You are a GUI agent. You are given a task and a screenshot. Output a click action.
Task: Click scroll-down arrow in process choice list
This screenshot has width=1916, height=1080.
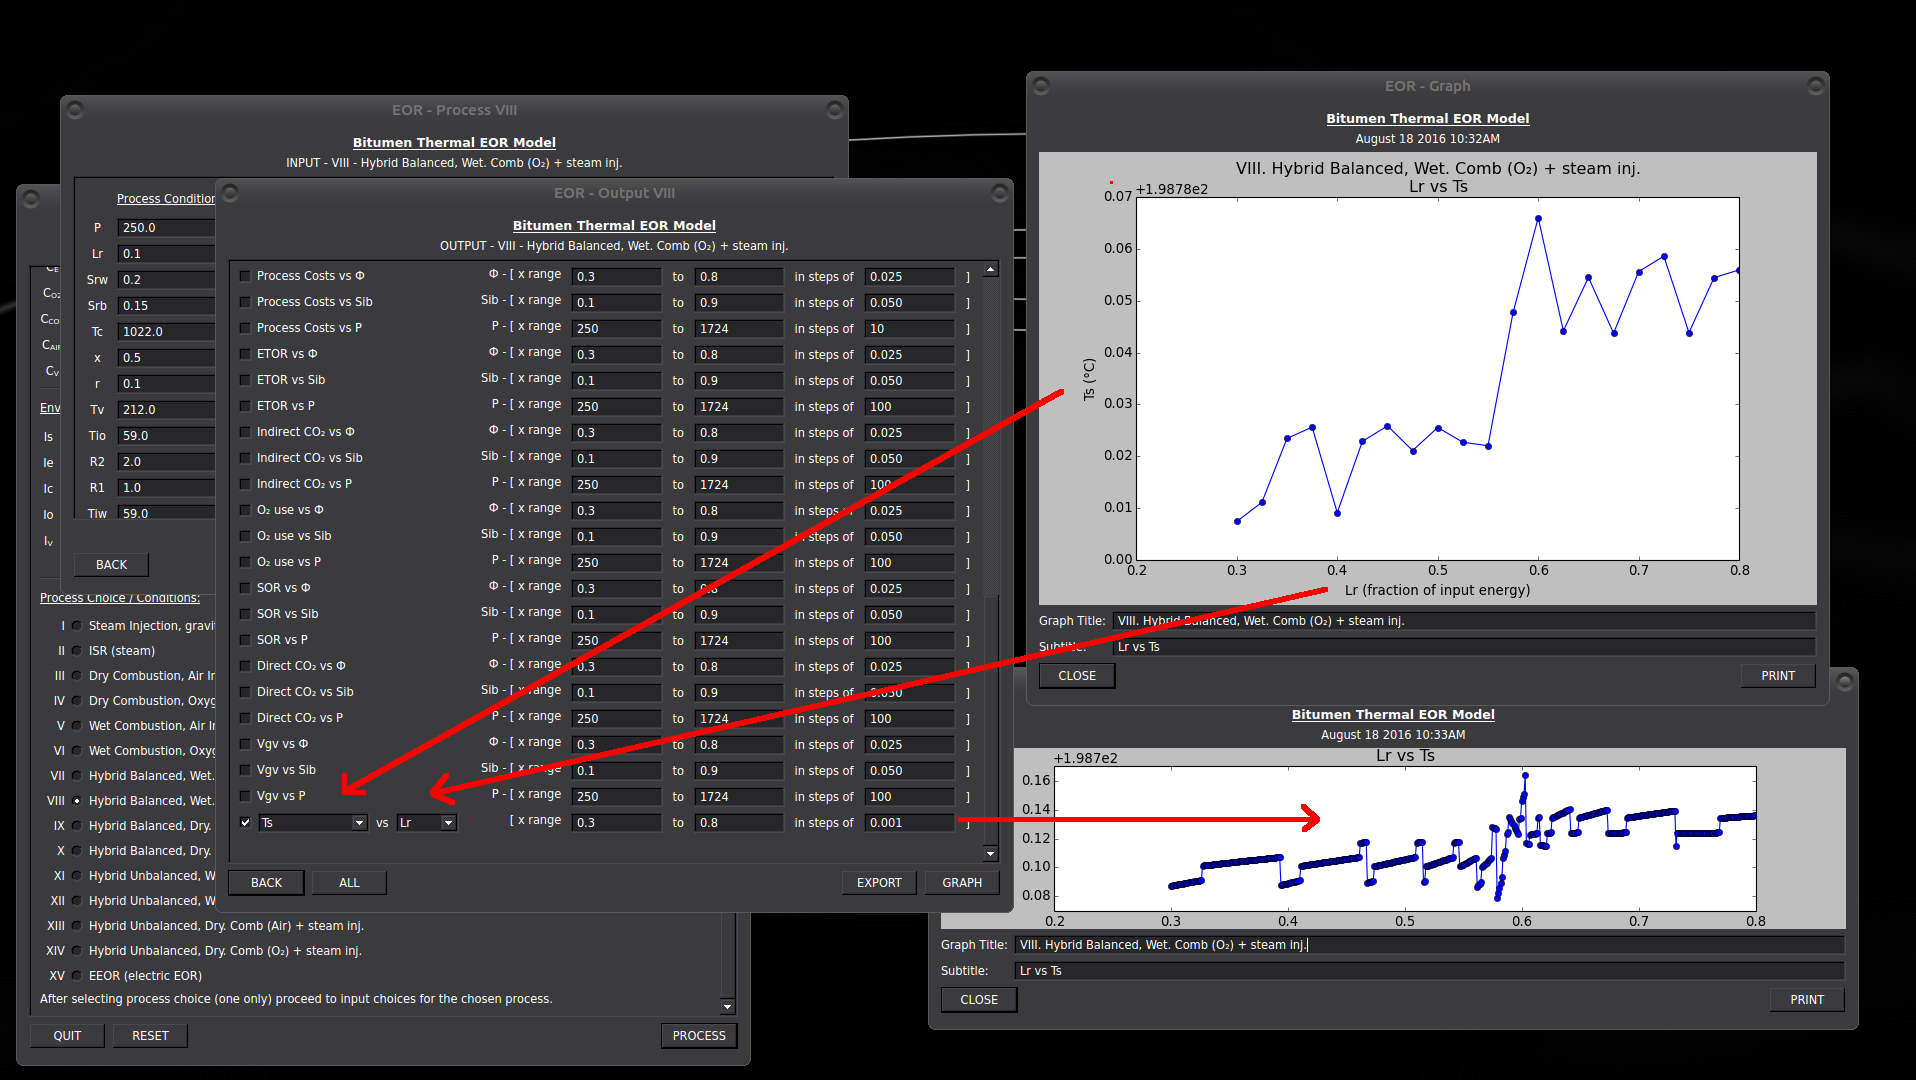[x=727, y=1006]
